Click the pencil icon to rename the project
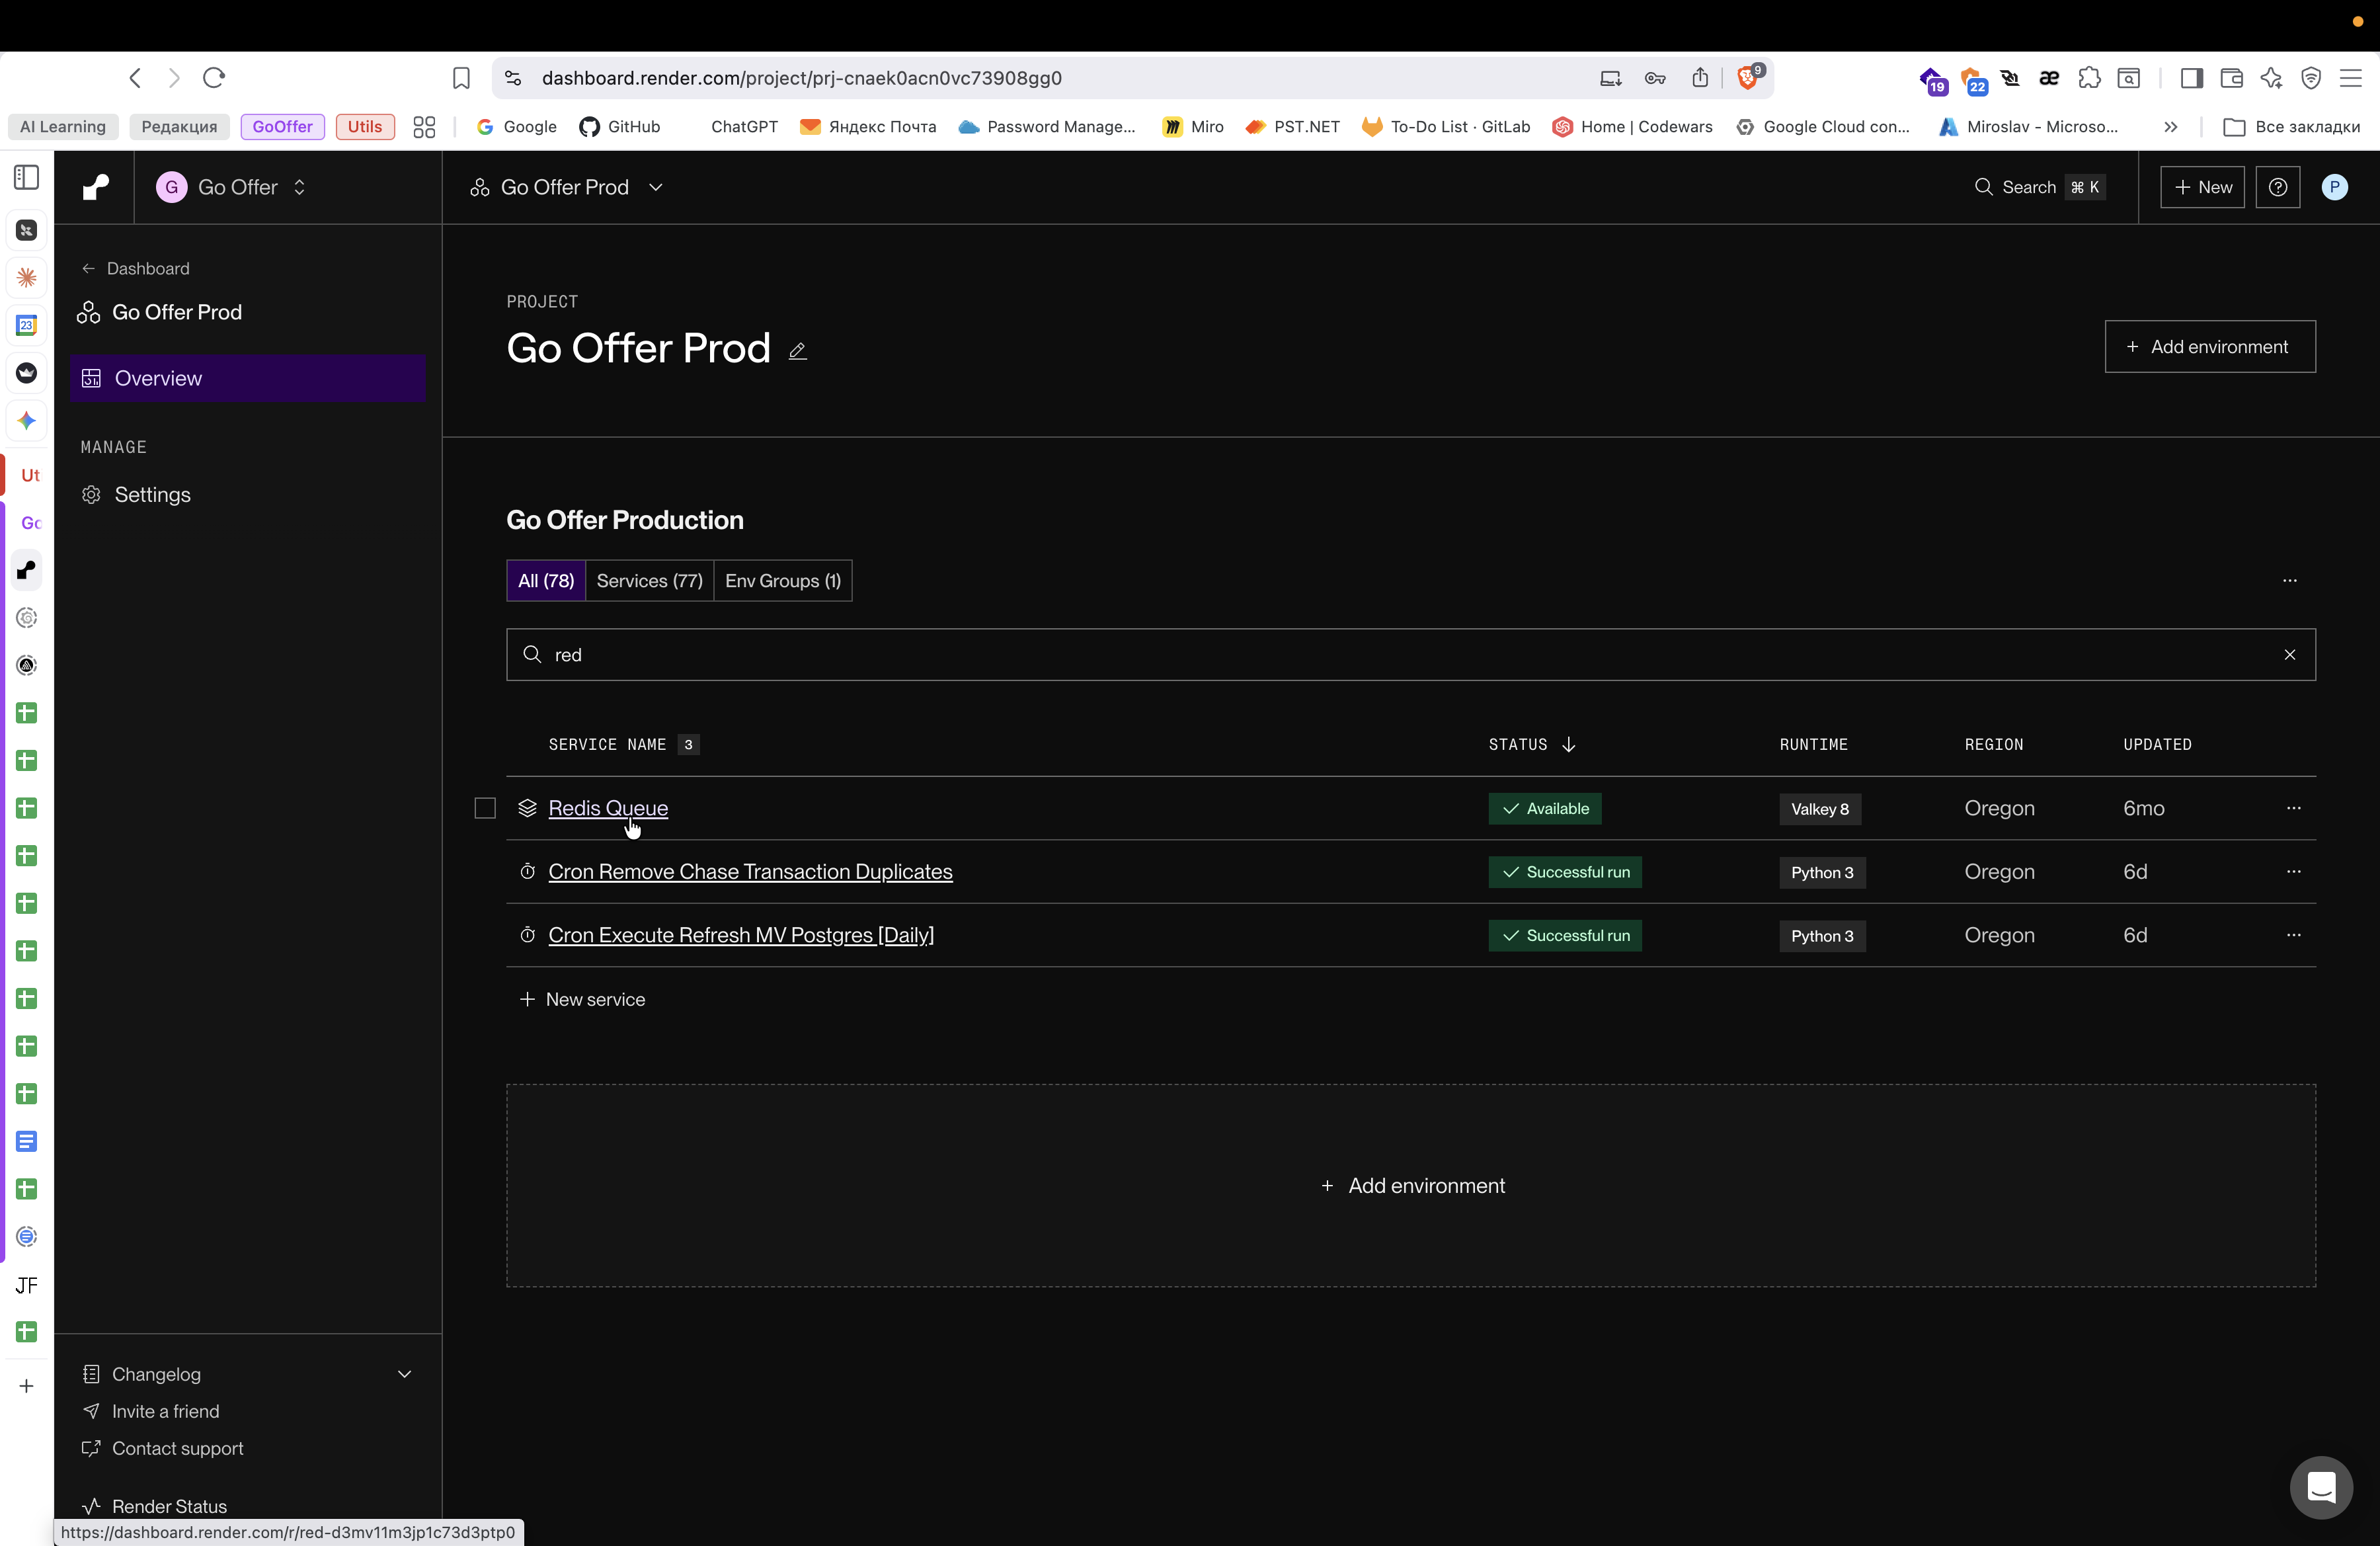 797,351
